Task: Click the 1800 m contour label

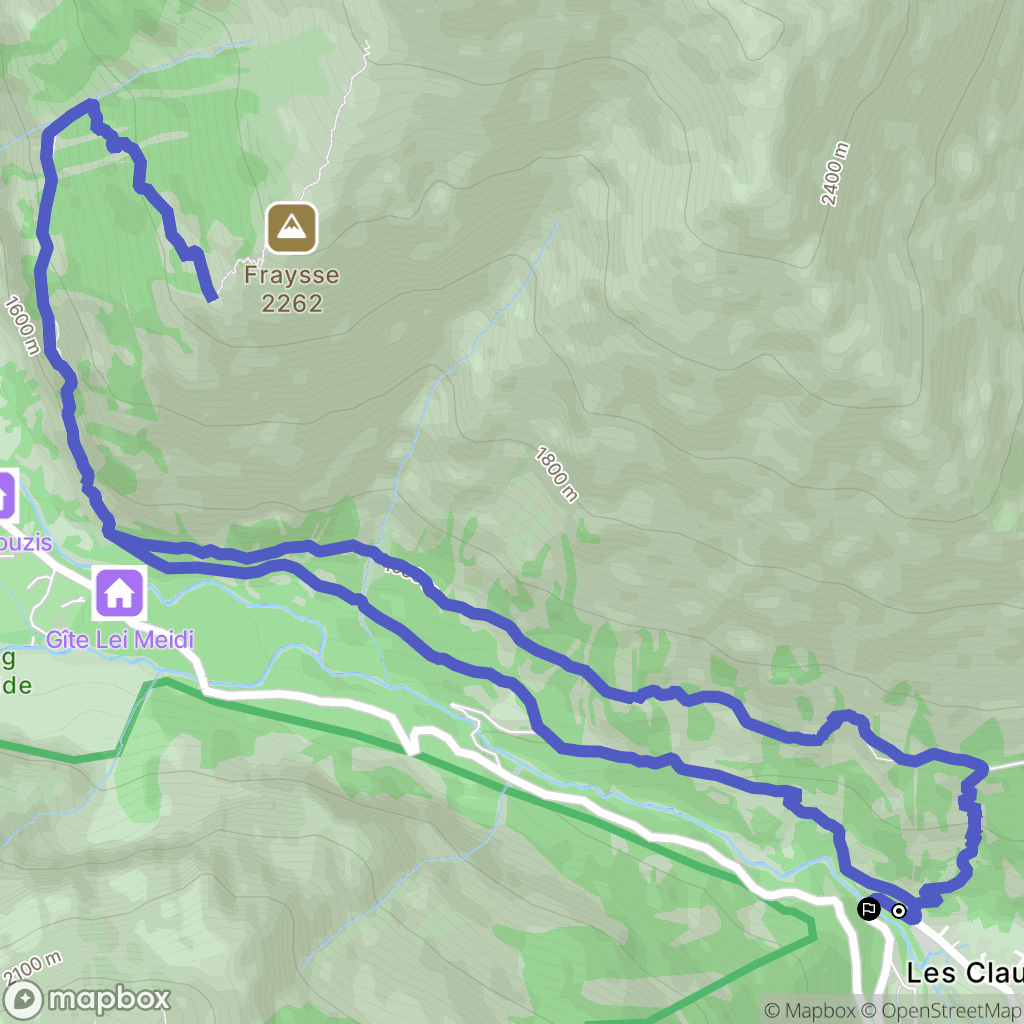Action: pyautogui.click(x=557, y=475)
